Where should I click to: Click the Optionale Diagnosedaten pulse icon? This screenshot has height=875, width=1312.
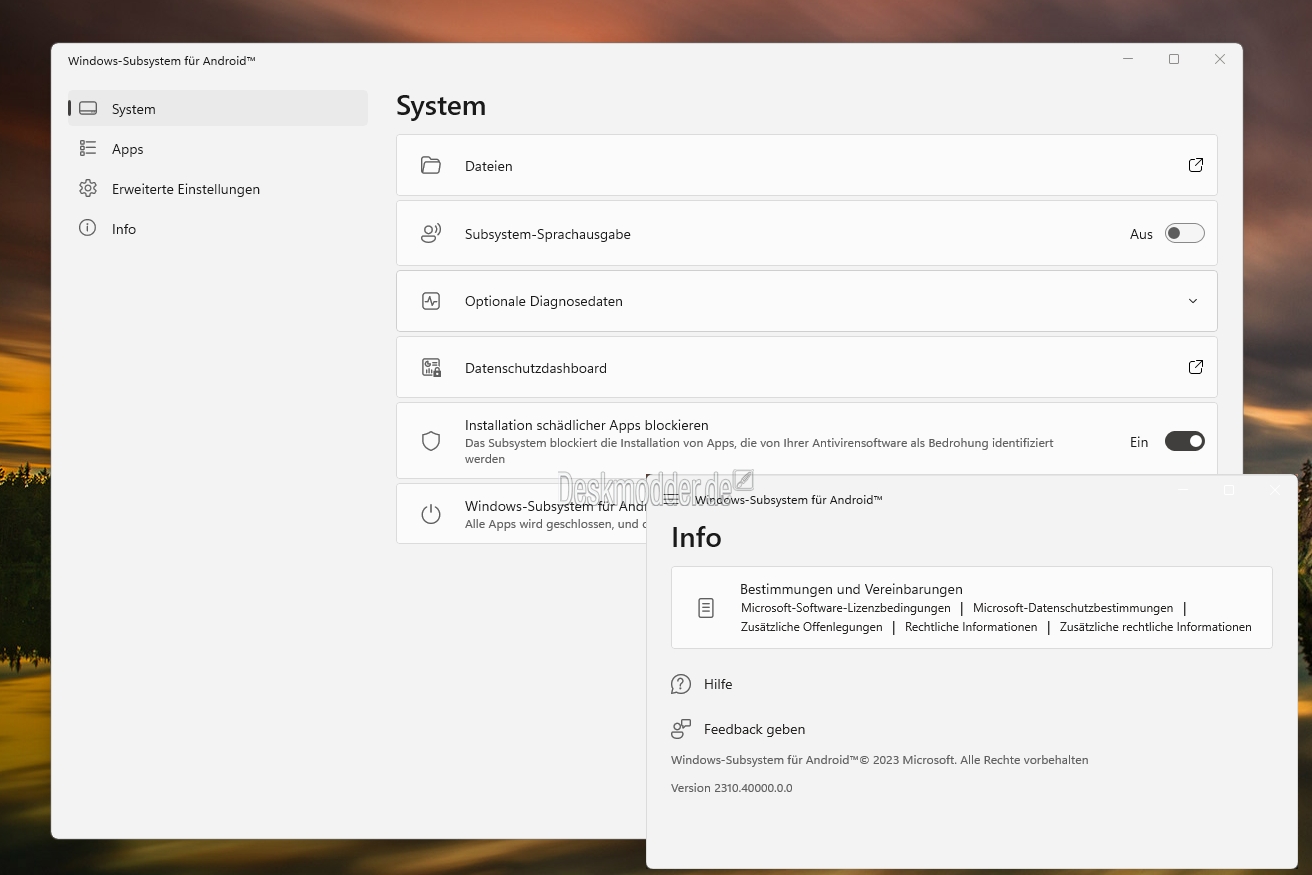coord(431,301)
